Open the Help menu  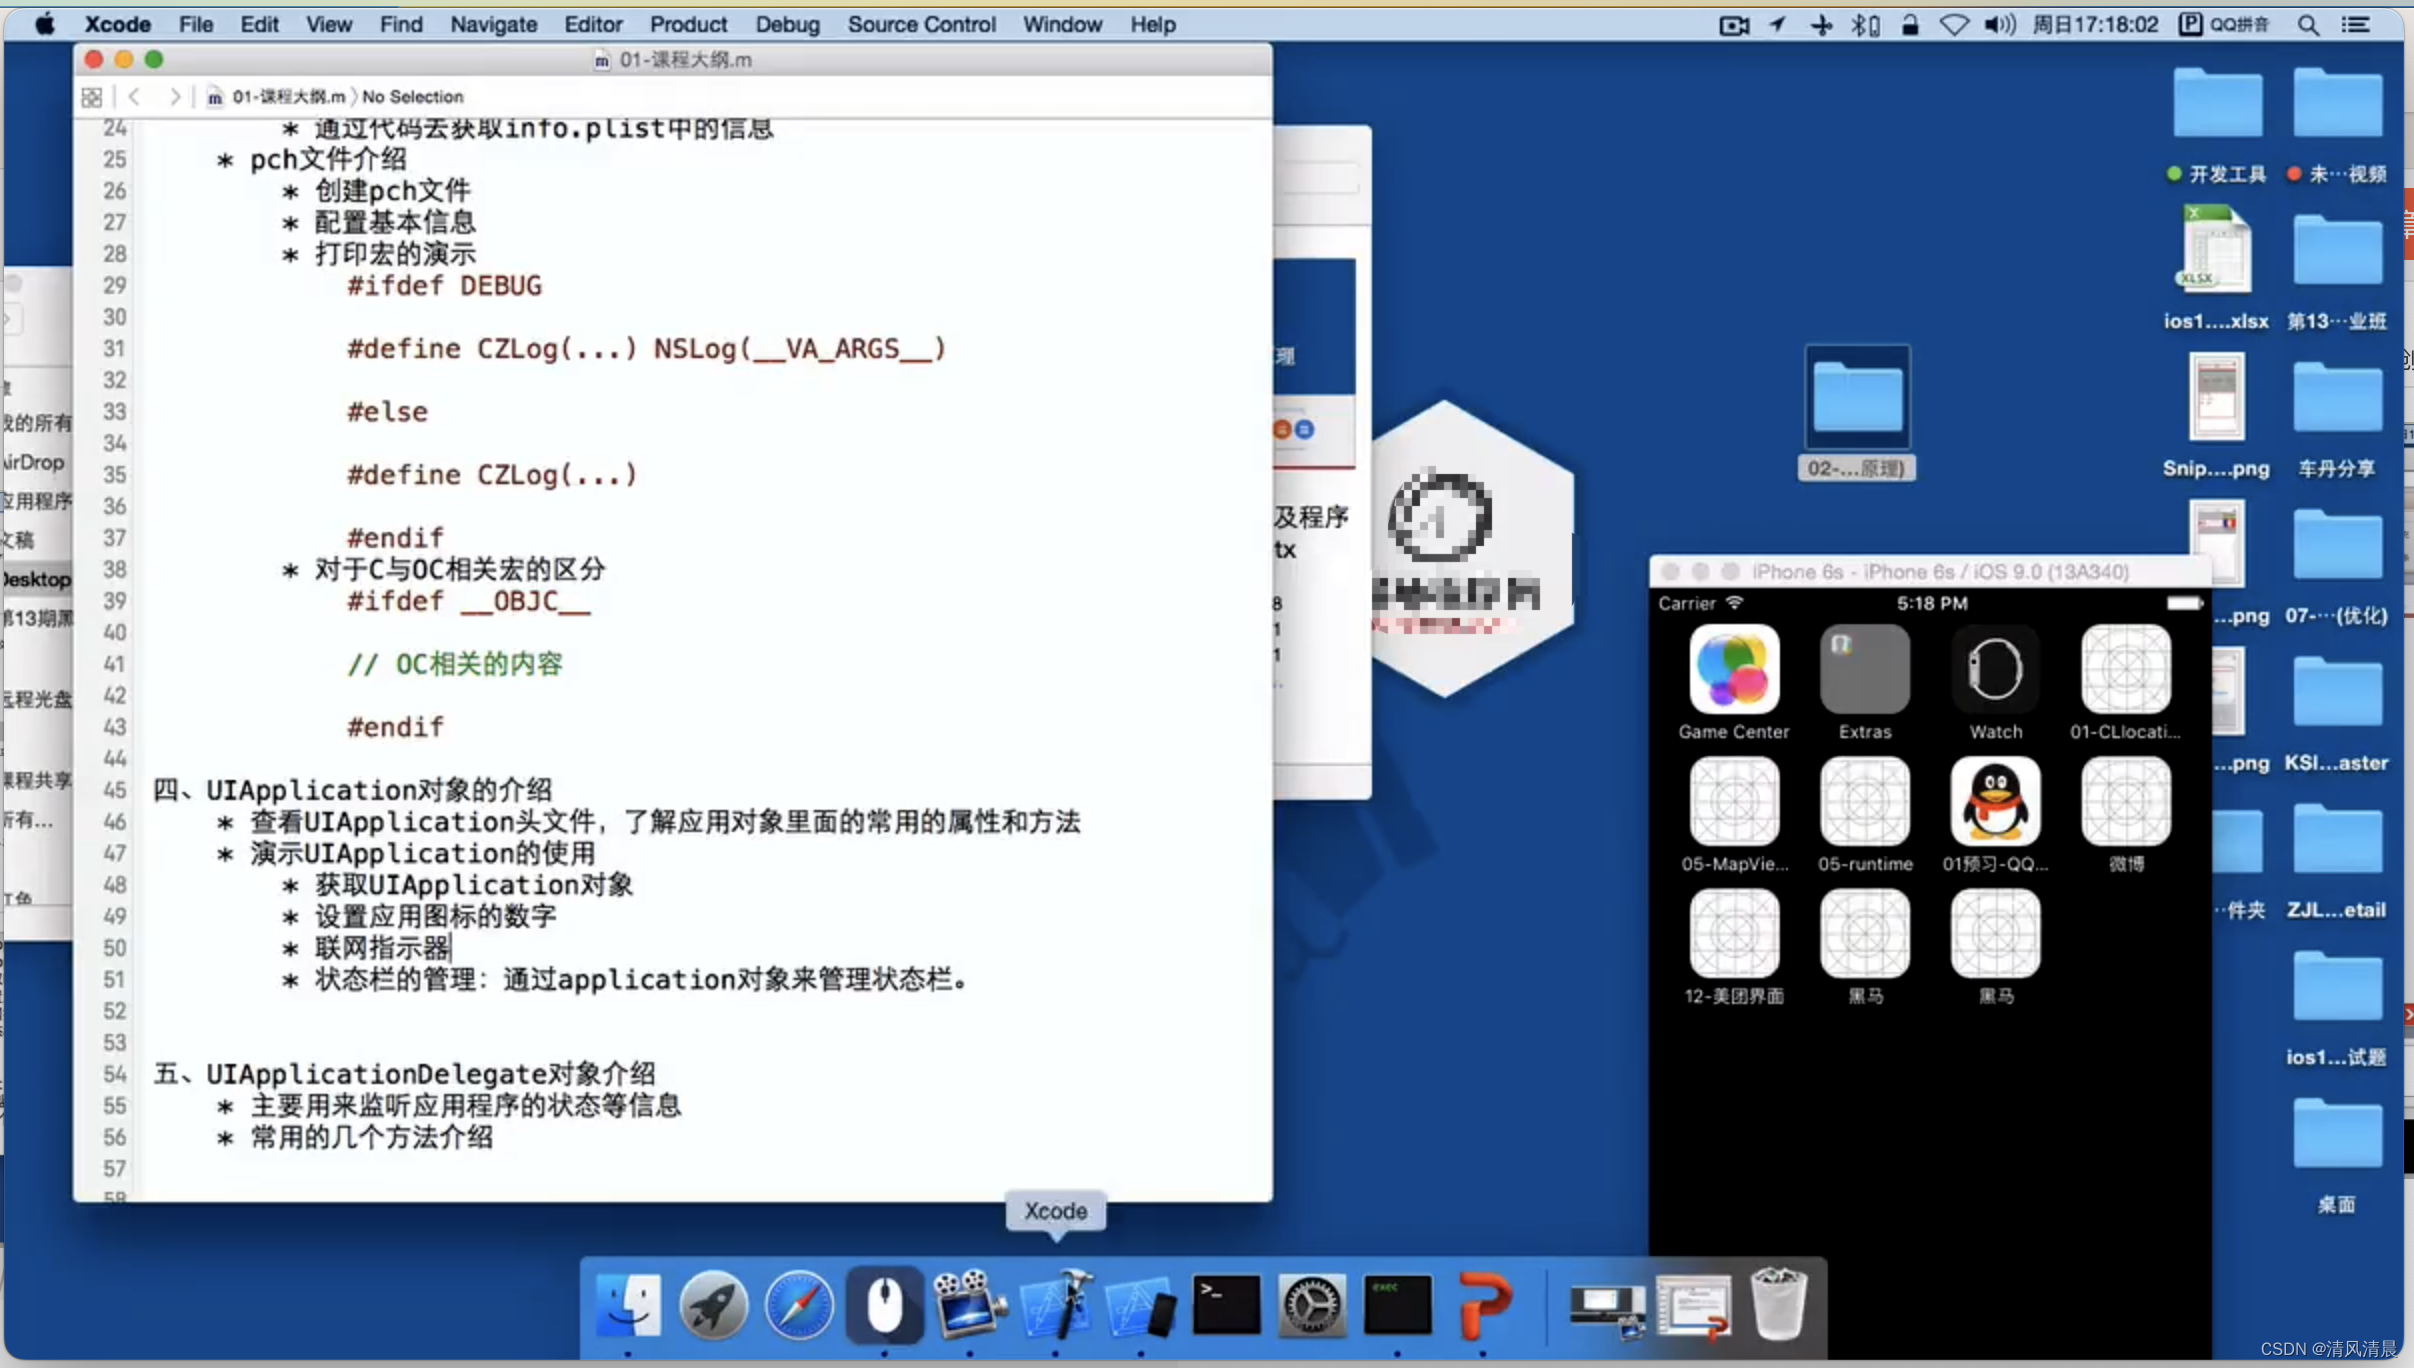(x=1152, y=24)
